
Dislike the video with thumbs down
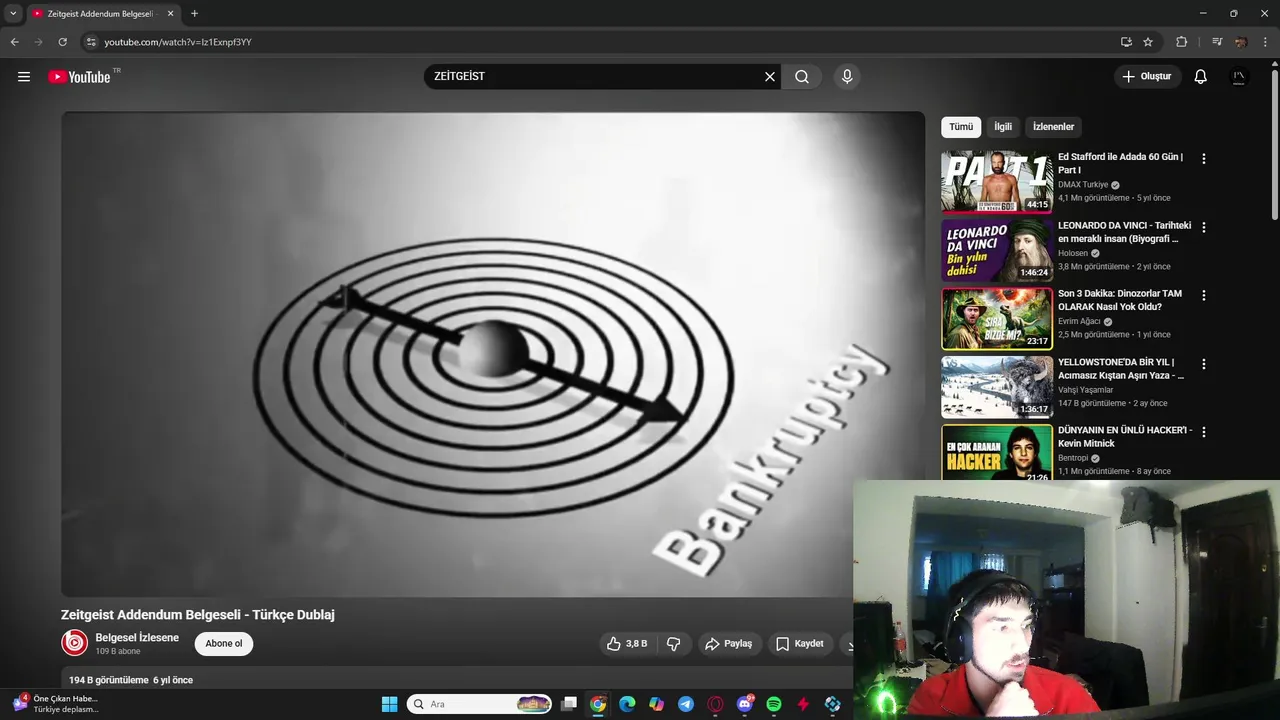coord(673,644)
